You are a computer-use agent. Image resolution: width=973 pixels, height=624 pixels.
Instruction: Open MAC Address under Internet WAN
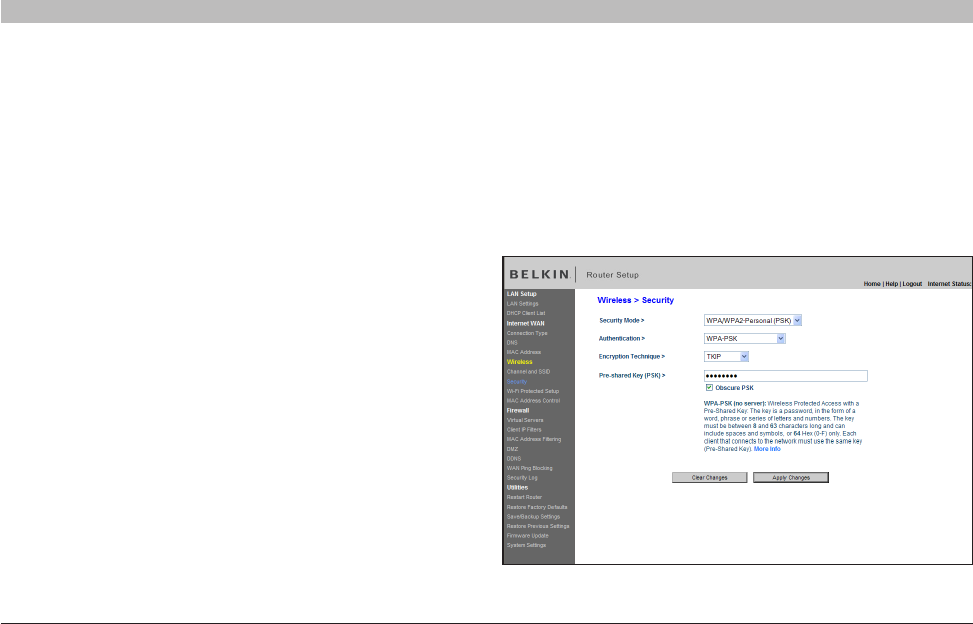click(524, 352)
